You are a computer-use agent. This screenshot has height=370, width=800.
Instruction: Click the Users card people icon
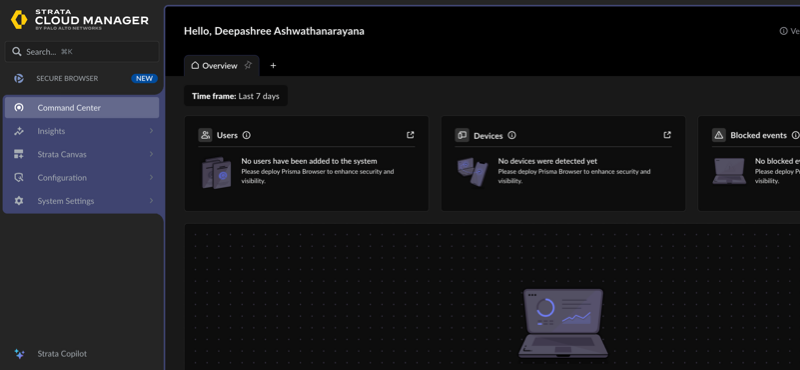click(x=205, y=135)
